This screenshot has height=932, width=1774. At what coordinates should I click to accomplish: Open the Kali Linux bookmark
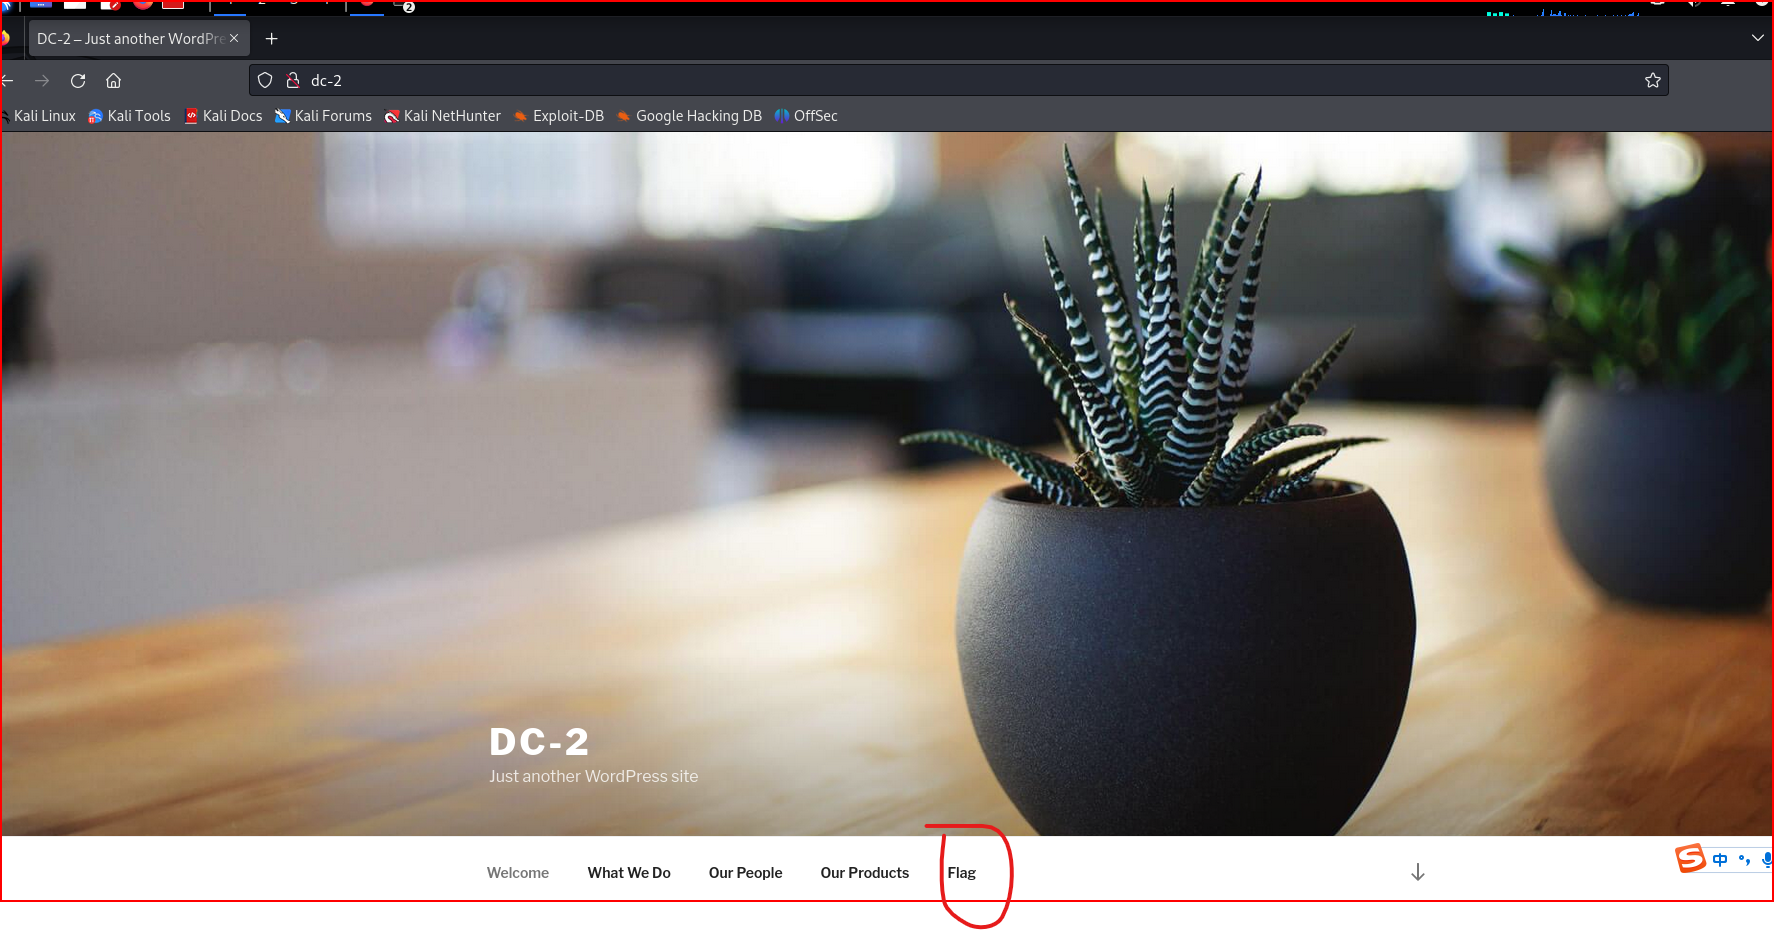coord(40,116)
